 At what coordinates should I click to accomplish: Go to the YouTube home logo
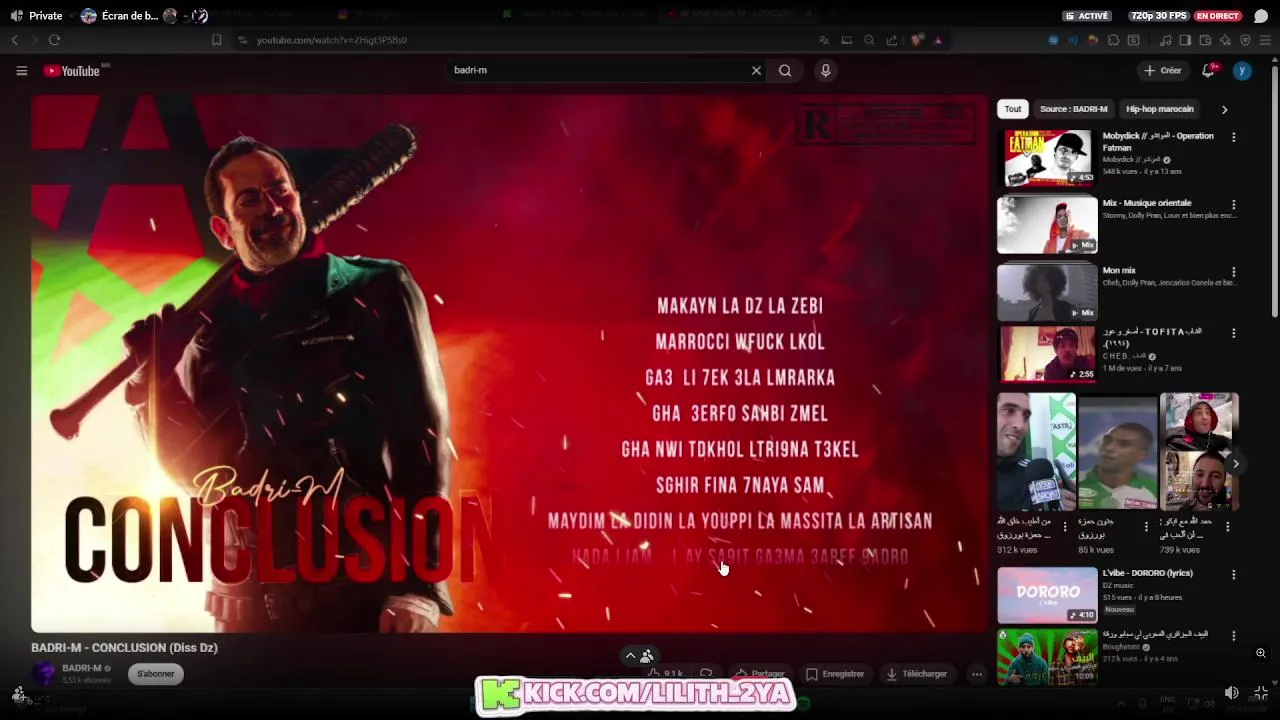(x=72, y=70)
